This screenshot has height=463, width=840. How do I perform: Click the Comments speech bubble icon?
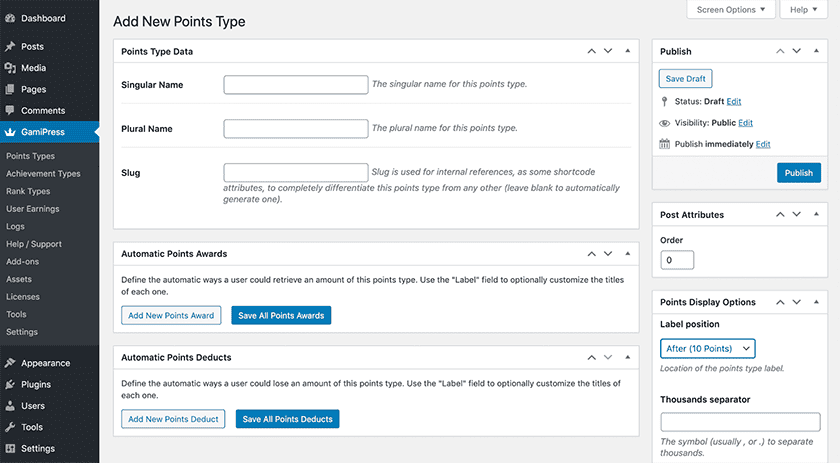pos(10,110)
